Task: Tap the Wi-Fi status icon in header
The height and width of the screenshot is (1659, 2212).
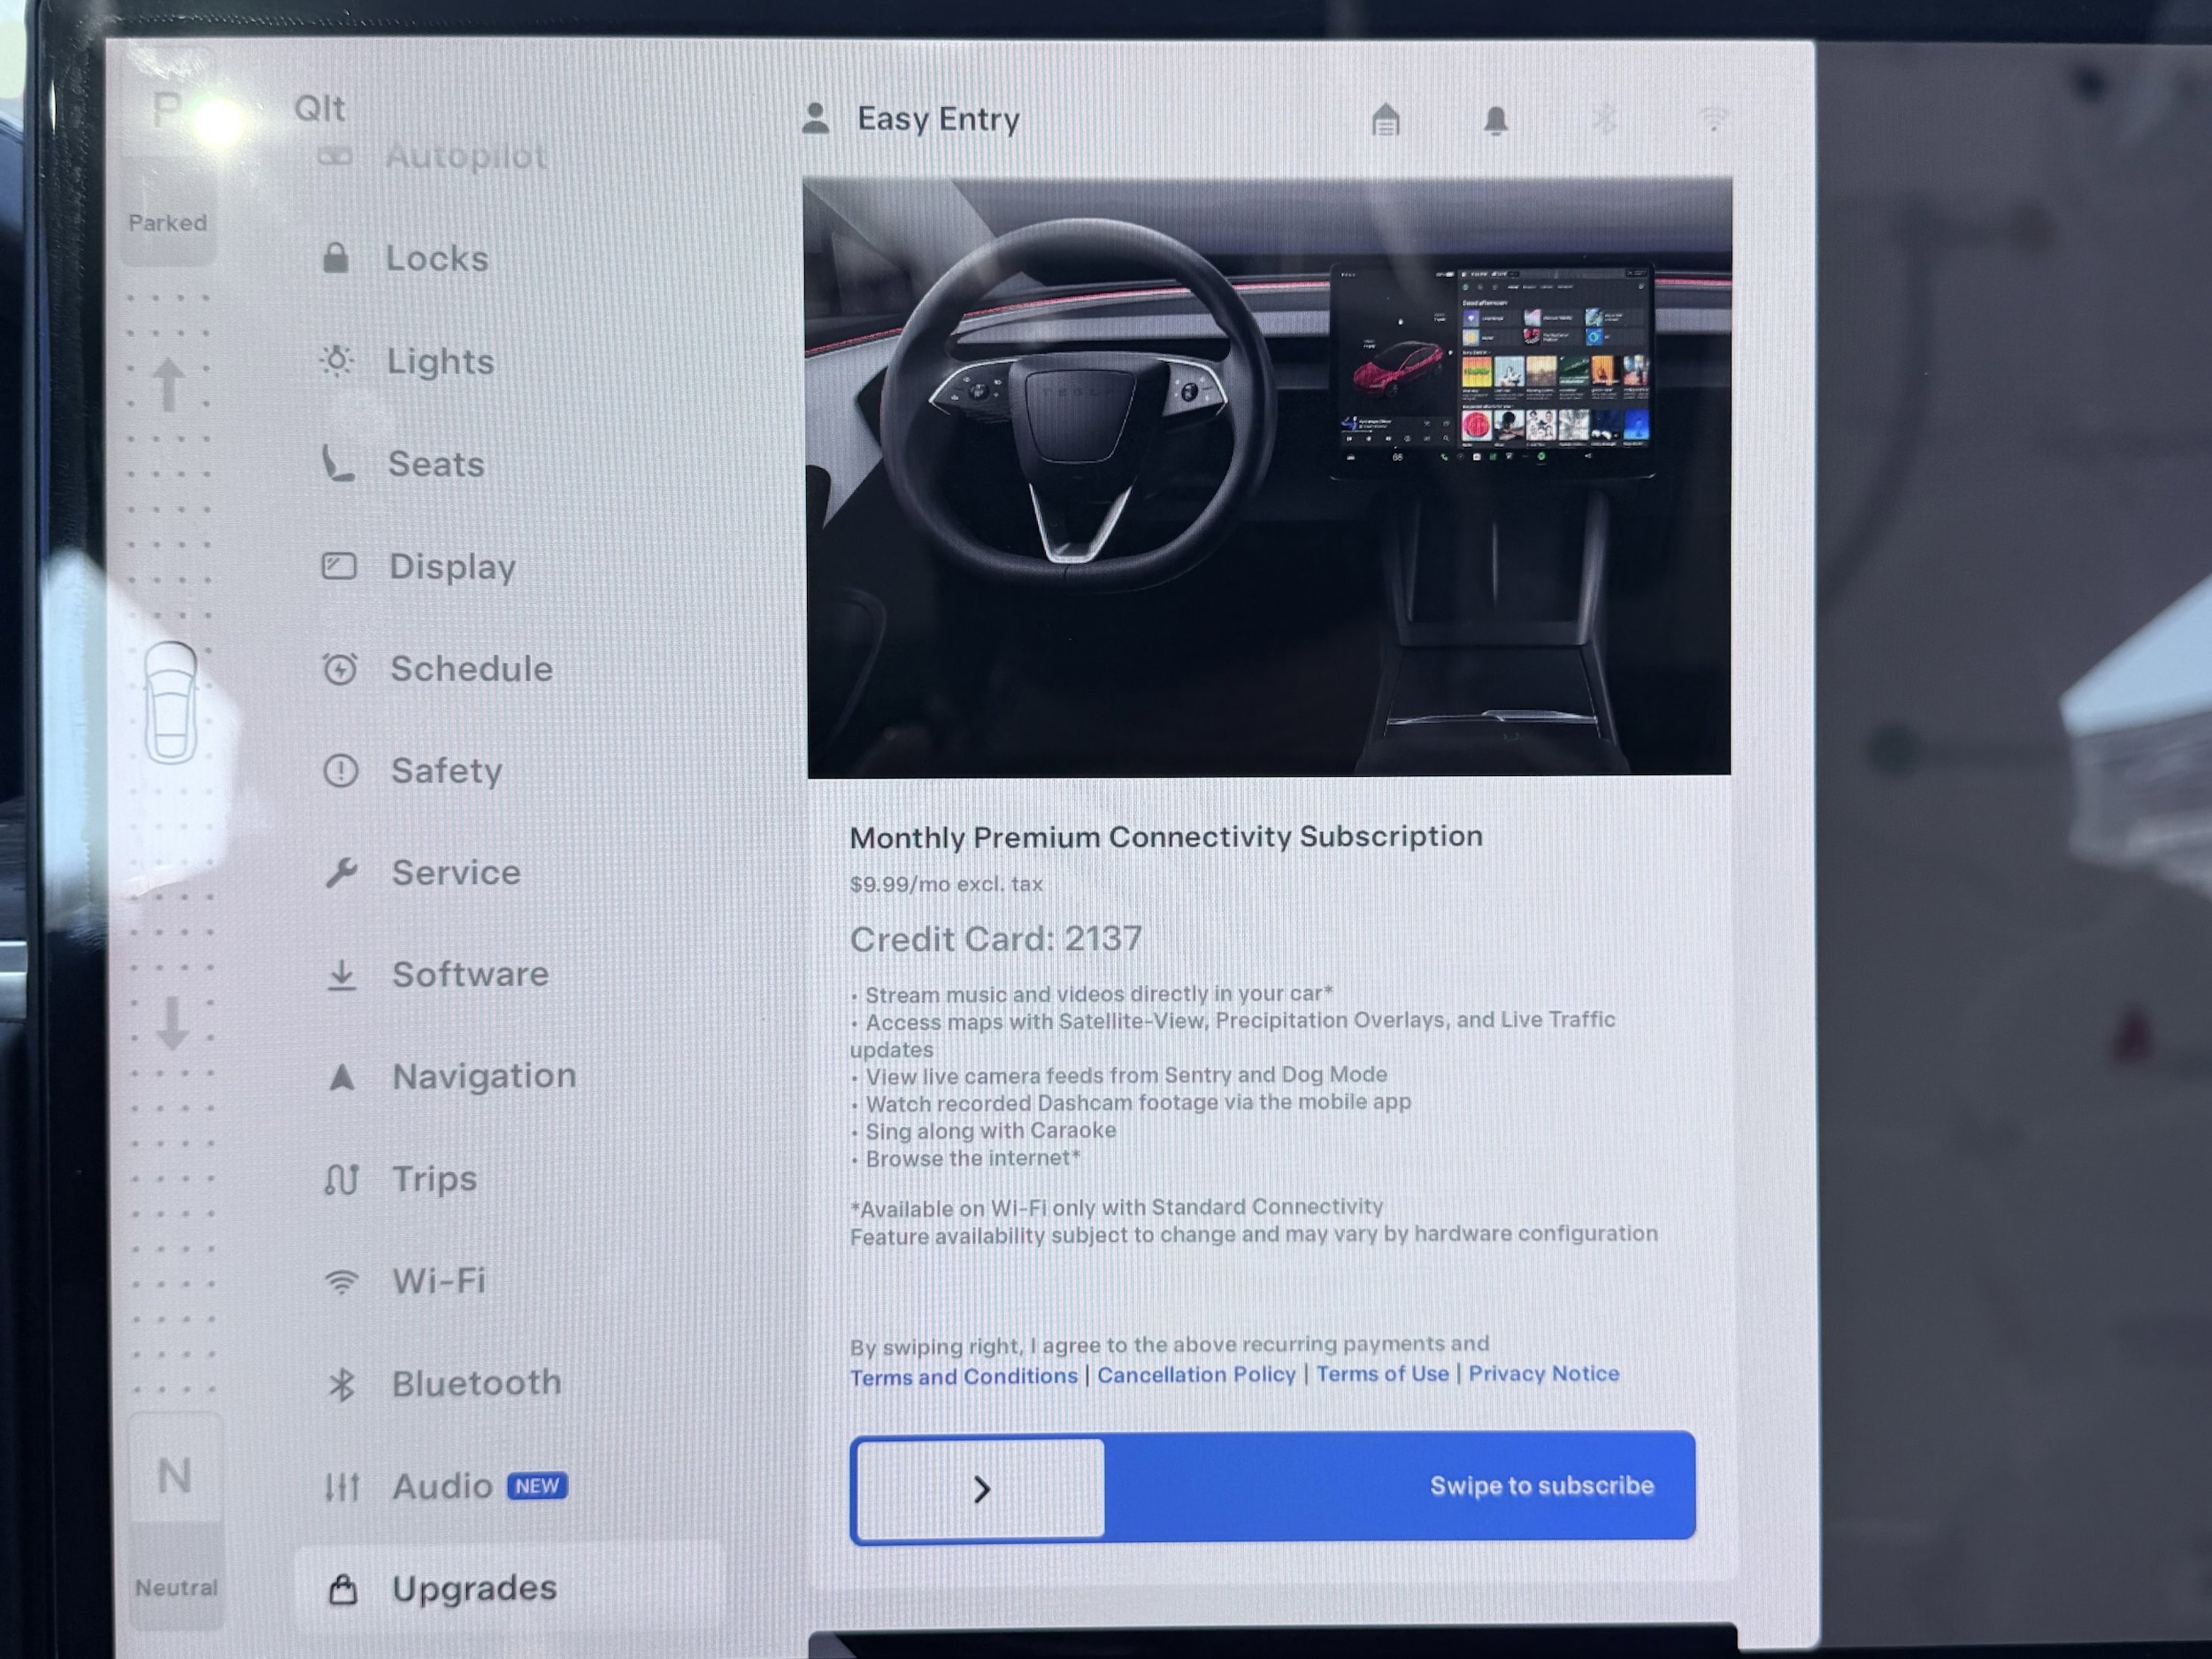Action: [x=1713, y=120]
